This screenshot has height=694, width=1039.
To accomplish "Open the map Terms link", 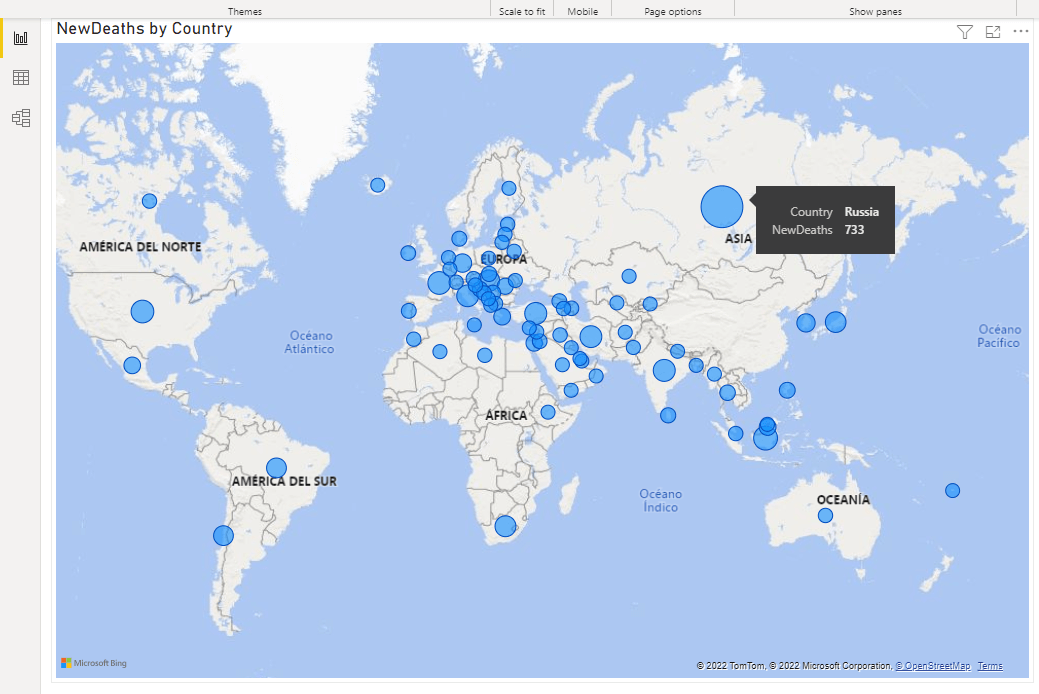I will (x=990, y=665).
